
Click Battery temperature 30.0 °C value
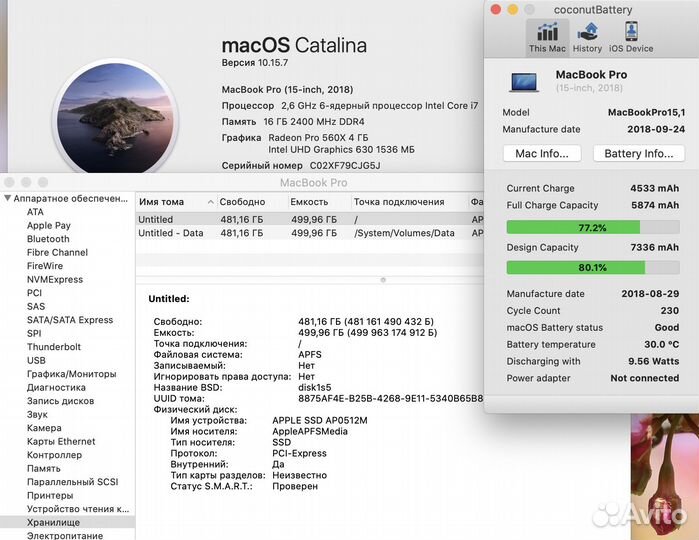(x=662, y=344)
